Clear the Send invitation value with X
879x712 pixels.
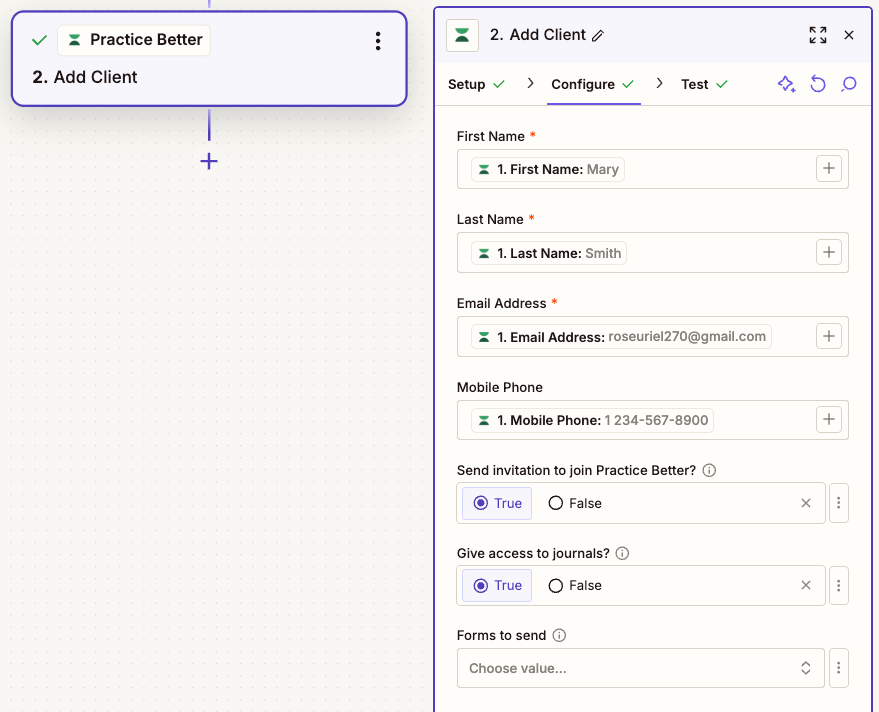click(x=806, y=503)
